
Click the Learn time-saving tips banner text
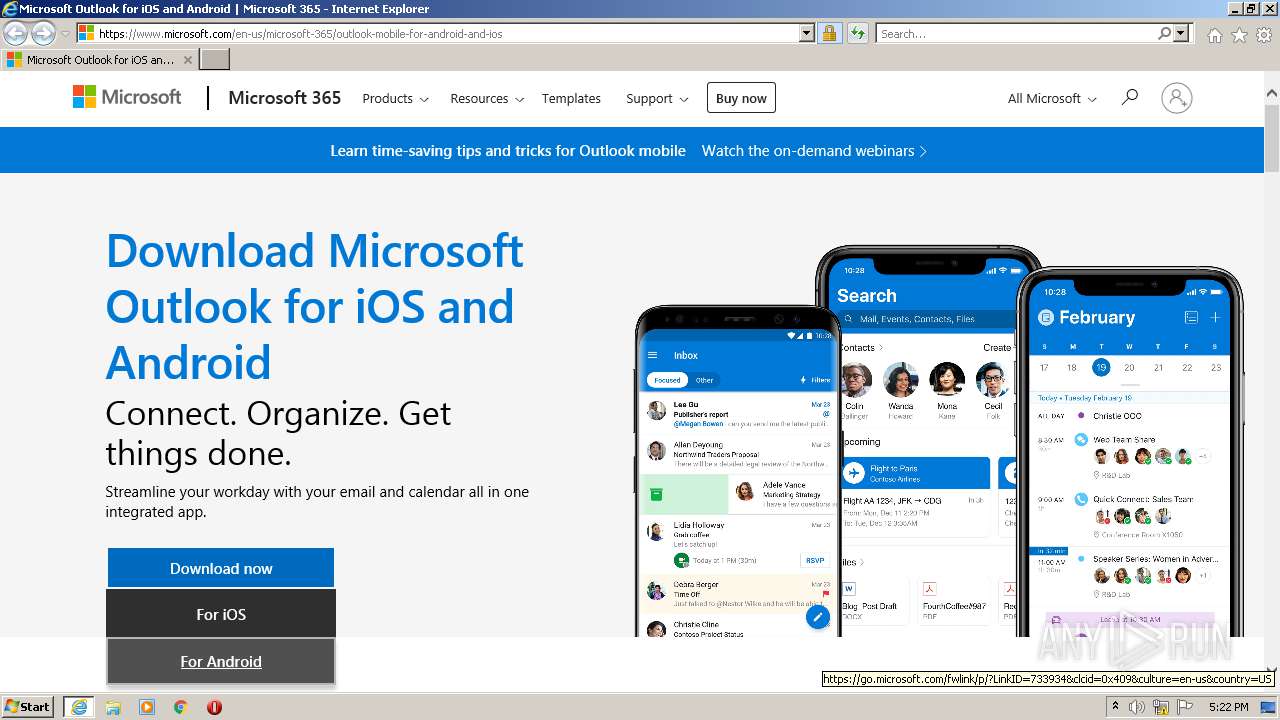tap(508, 151)
